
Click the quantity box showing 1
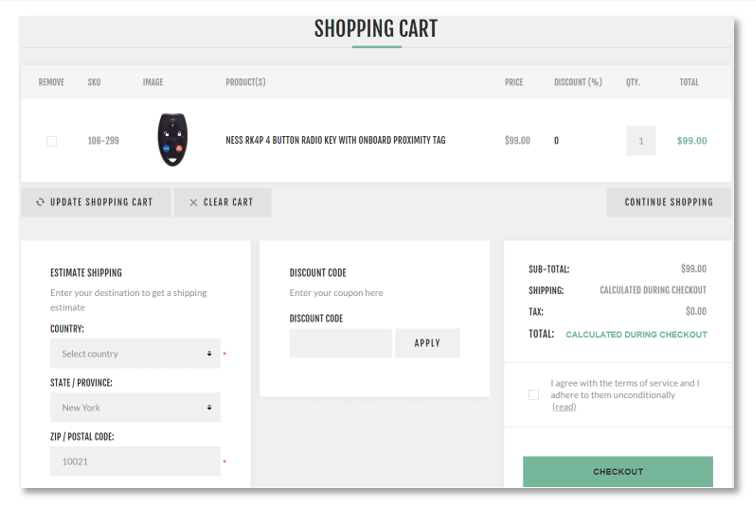tap(641, 141)
